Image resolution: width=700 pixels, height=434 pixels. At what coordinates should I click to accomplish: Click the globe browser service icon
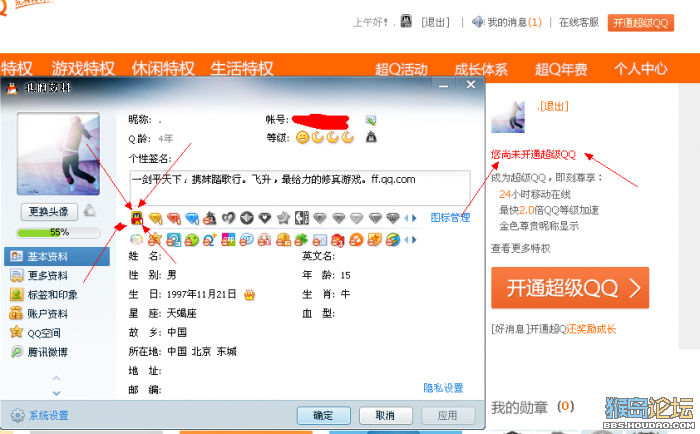393,240
